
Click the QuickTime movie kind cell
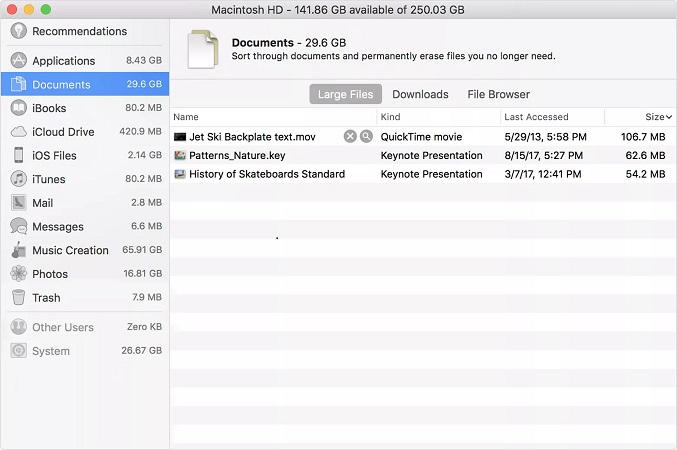421,137
